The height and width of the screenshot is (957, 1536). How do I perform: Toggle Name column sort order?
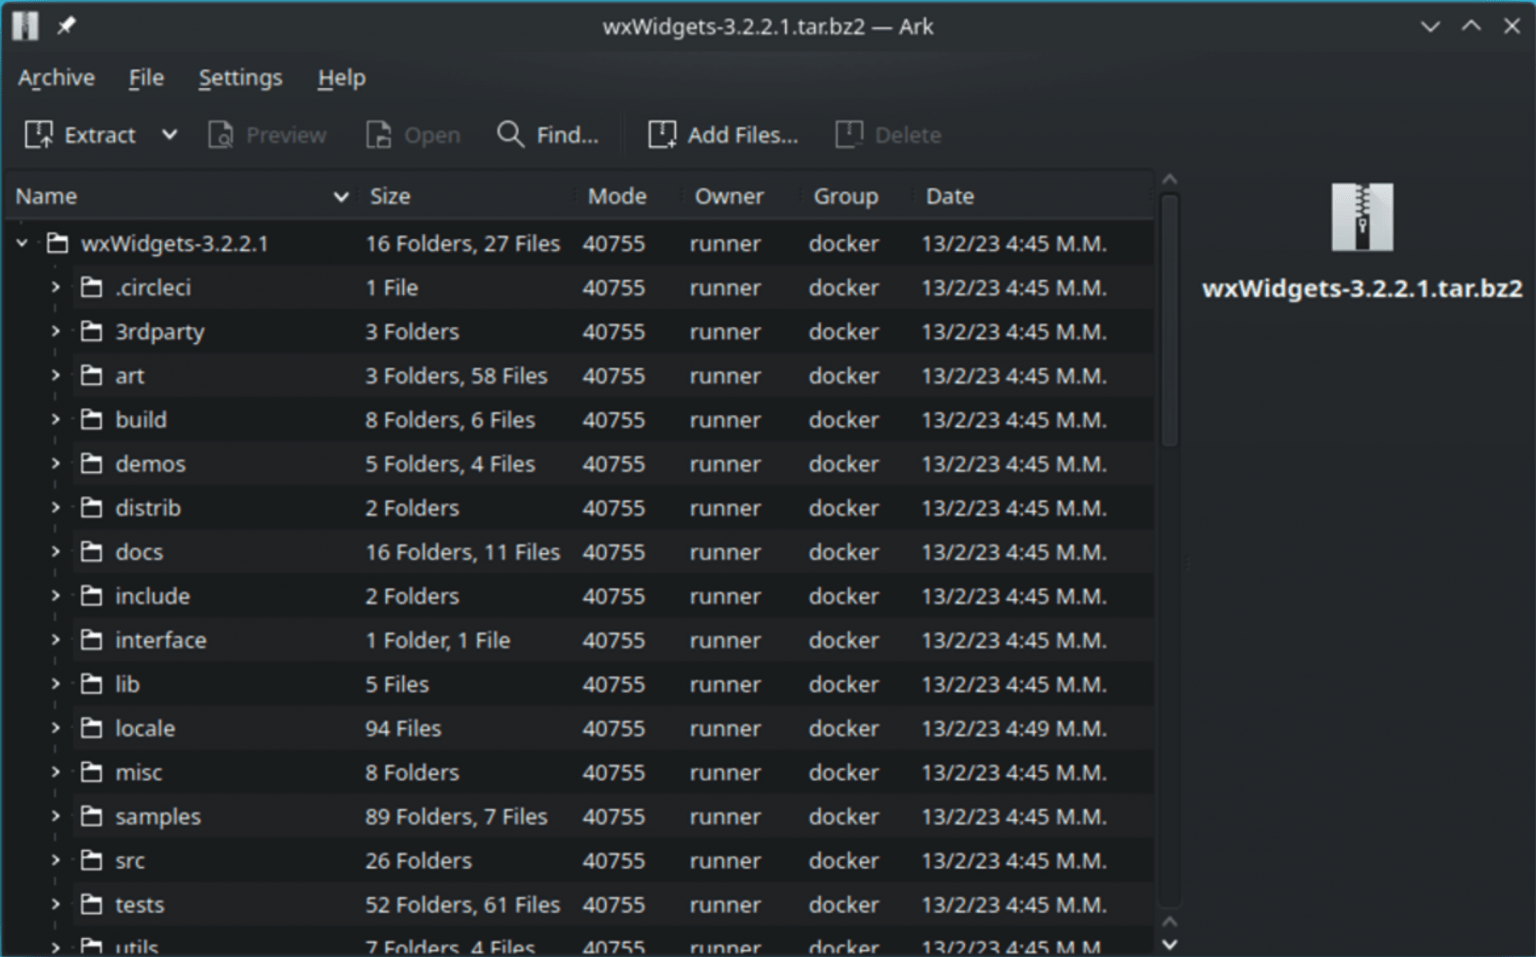coord(340,196)
